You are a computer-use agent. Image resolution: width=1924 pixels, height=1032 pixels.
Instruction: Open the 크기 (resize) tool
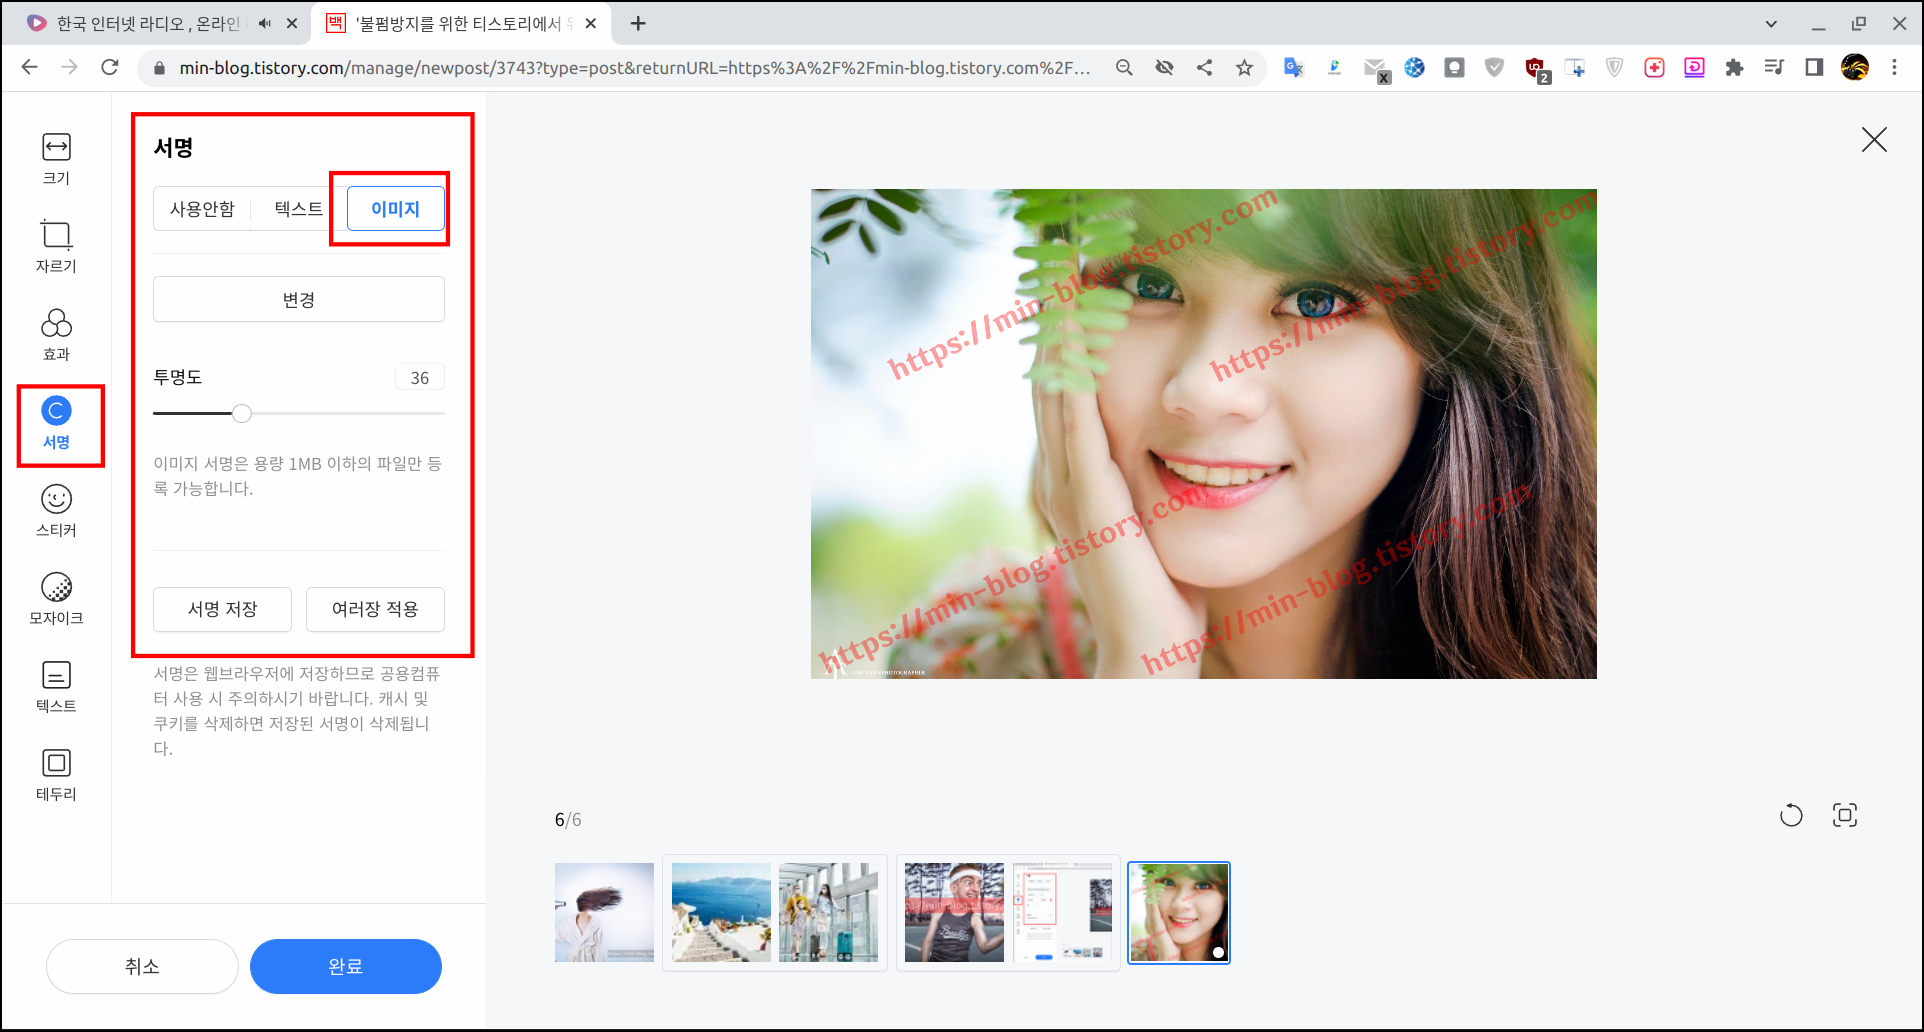point(56,159)
